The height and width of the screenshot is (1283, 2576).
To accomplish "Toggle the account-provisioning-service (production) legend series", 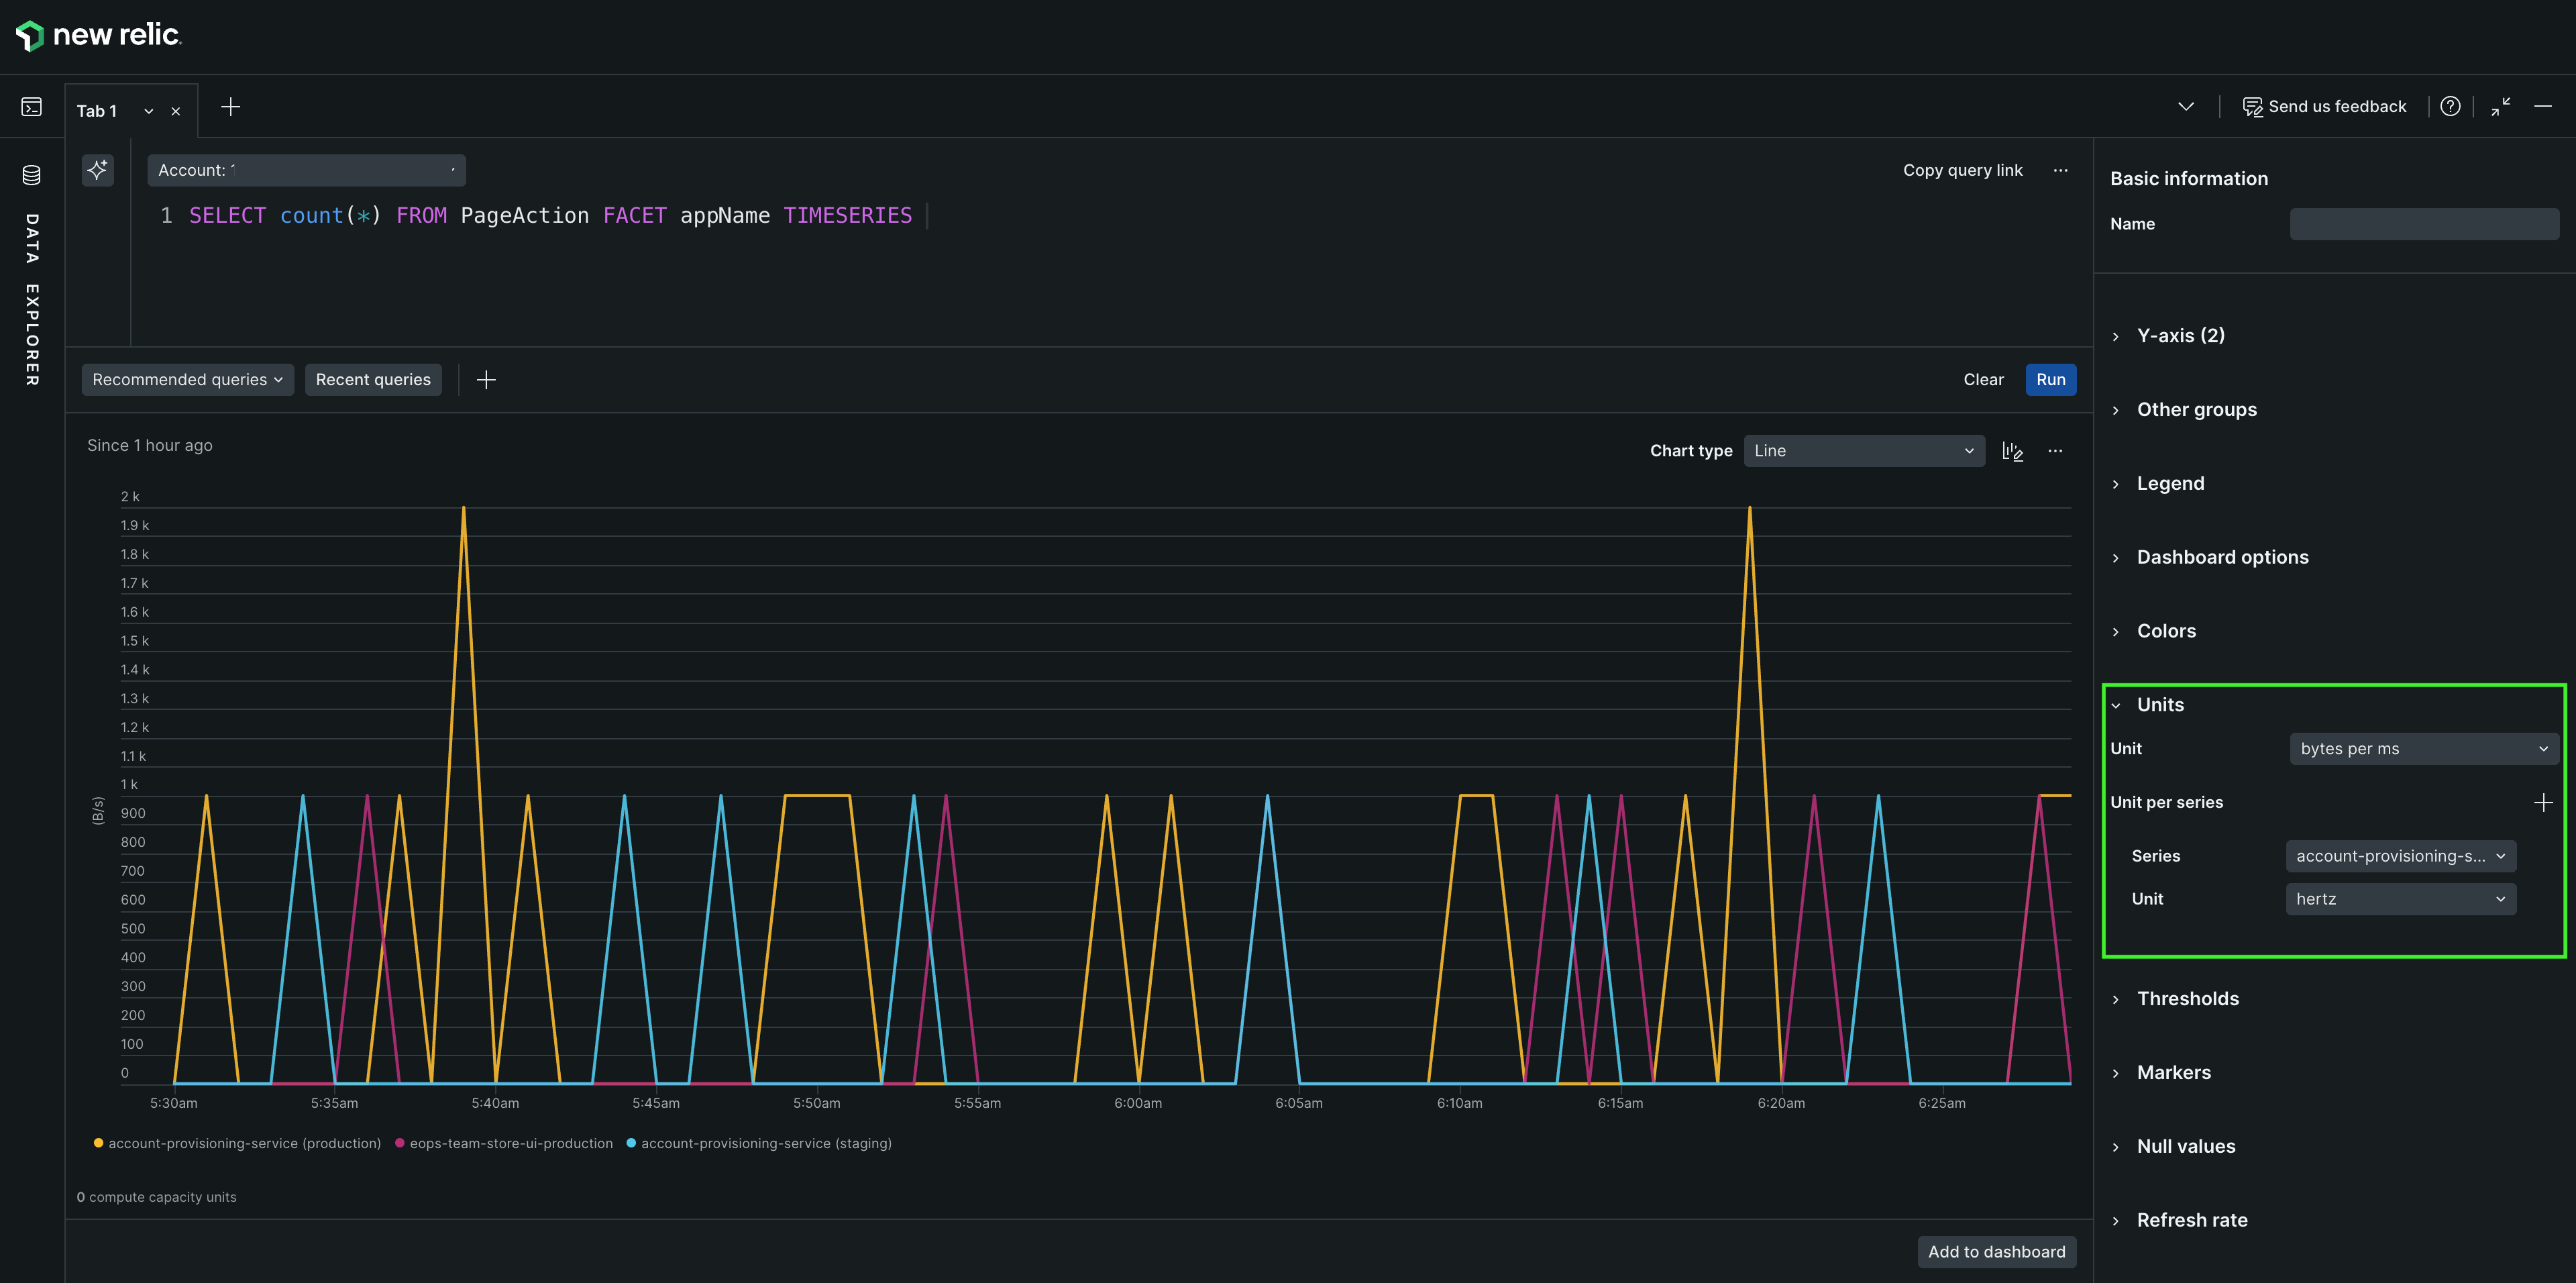I will coord(244,1143).
